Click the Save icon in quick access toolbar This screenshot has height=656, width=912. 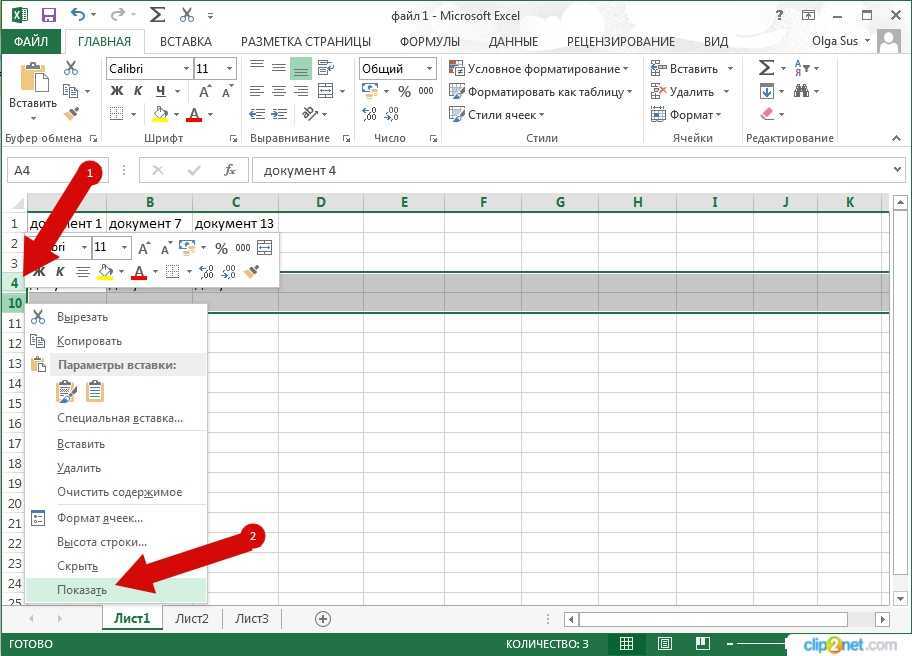pyautogui.click(x=49, y=15)
